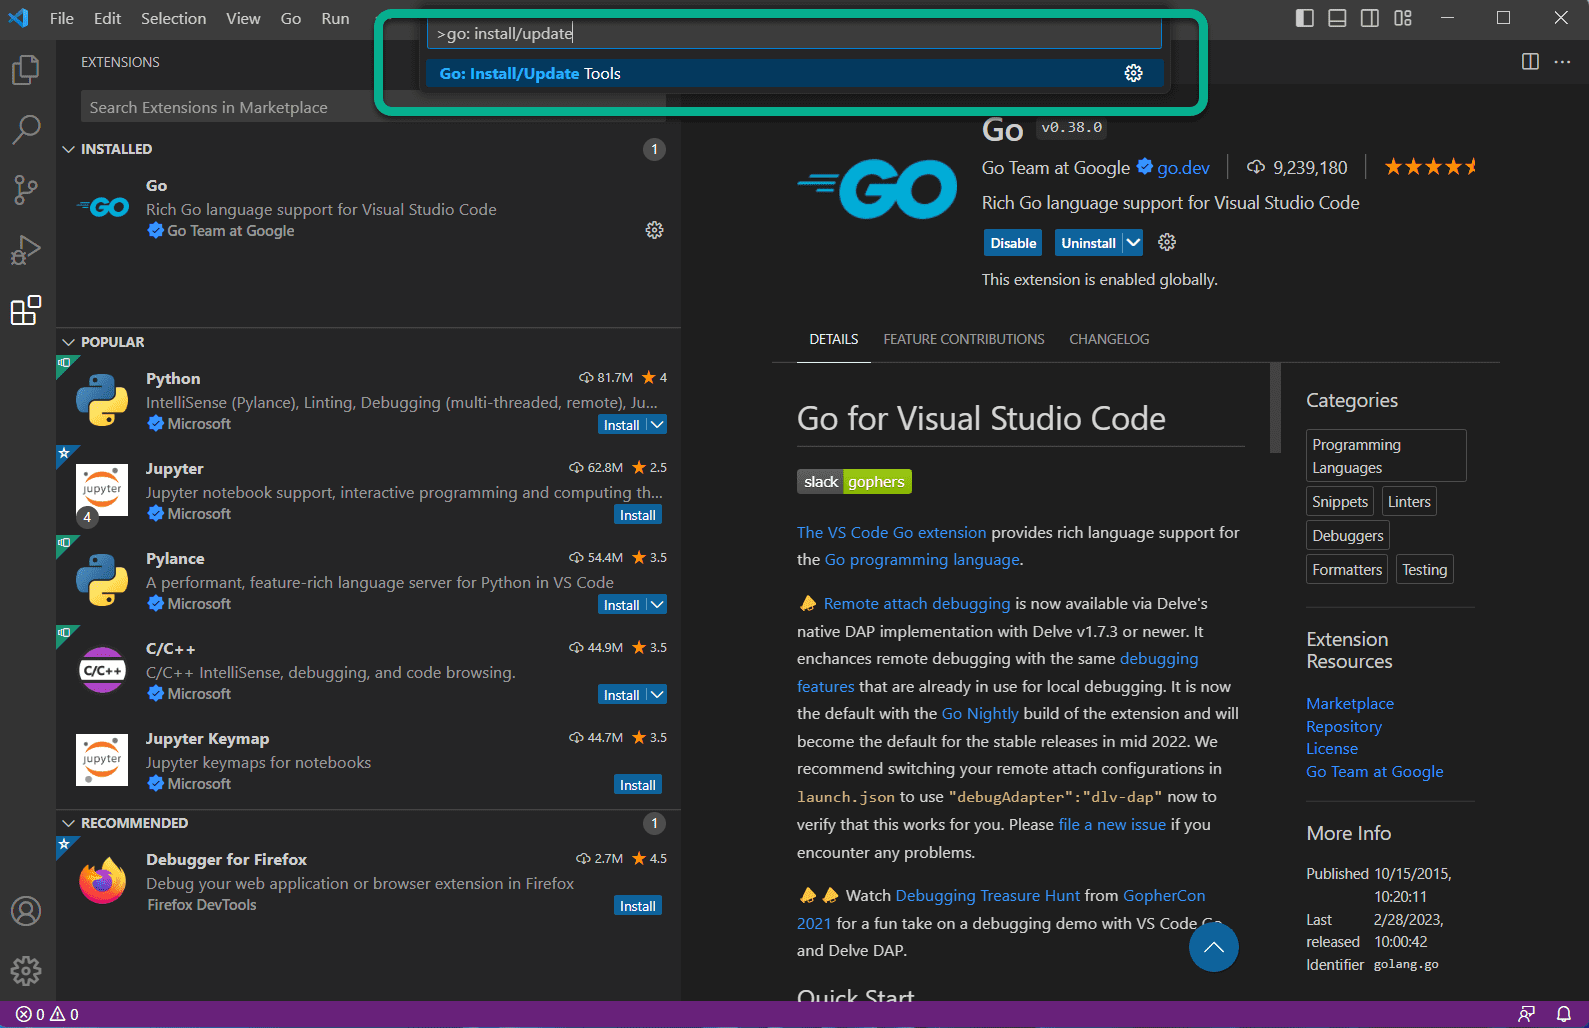The width and height of the screenshot is (1589, 1028).
Task: Select Go: Install/Update Tools command
Action: click(x=794, y=73)
